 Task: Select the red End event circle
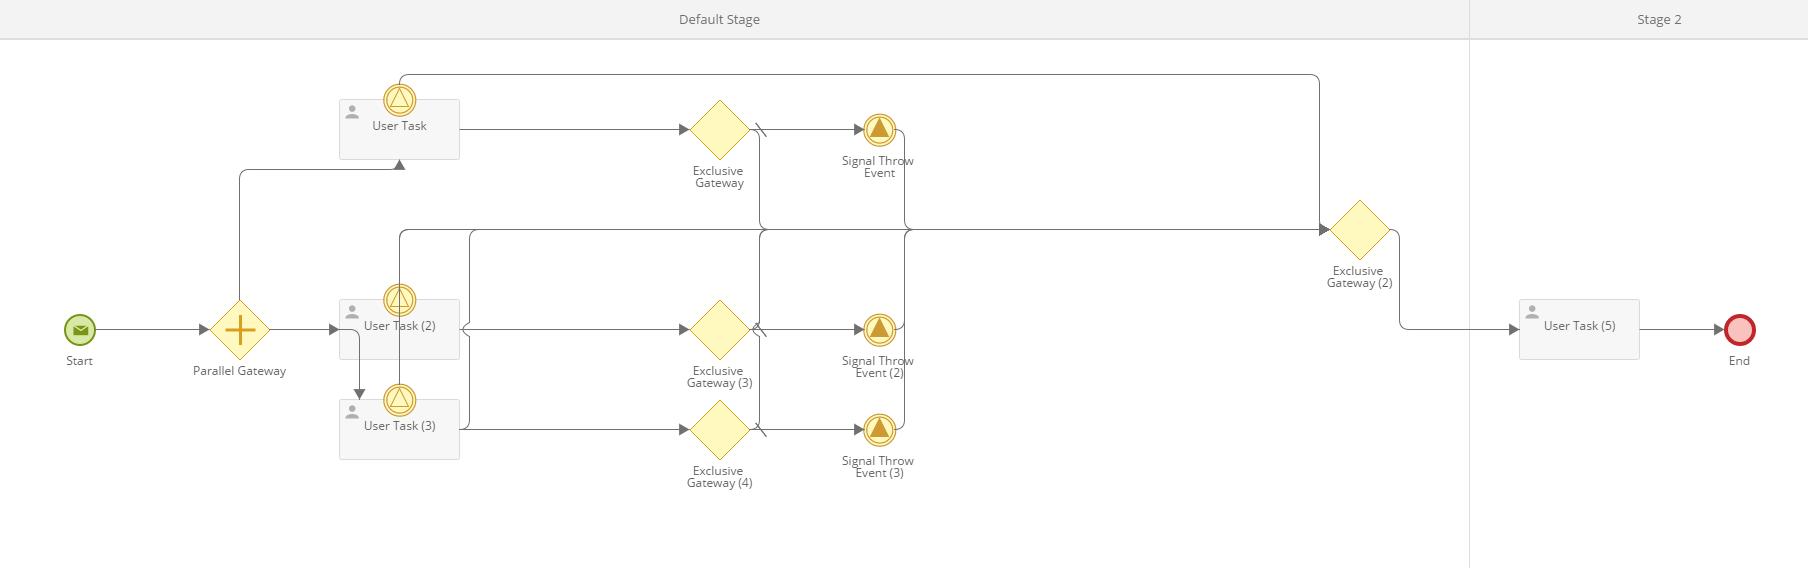[1740, 329]
